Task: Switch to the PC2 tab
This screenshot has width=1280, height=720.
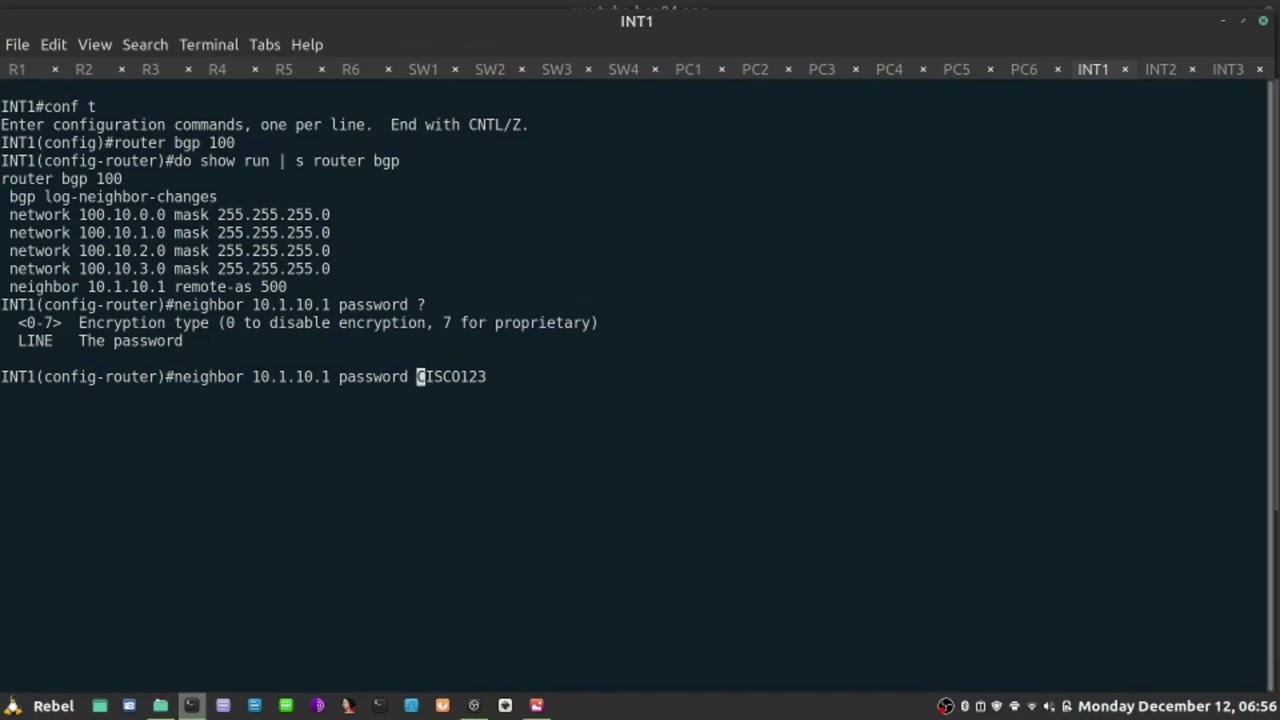Action: click(x=755, y=69)
